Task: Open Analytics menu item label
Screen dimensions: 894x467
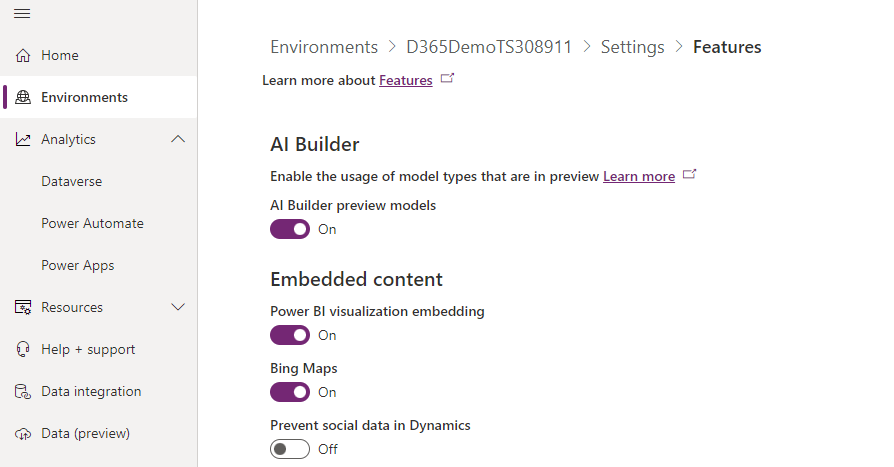Action: click(68, 140)
